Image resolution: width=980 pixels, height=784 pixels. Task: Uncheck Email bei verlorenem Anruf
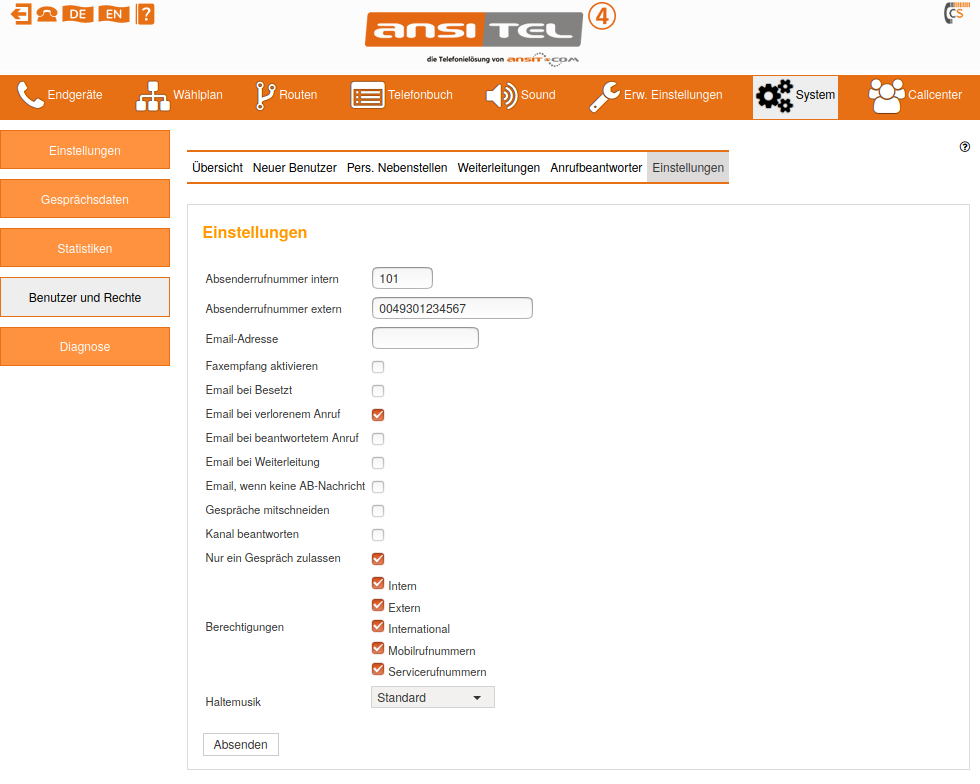[378, 415]
